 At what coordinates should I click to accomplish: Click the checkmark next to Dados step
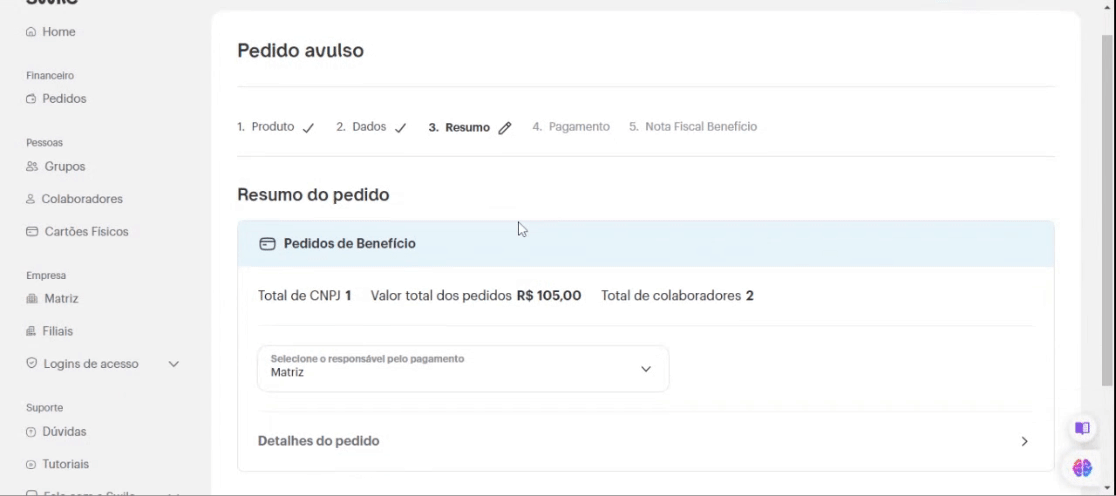click(x=400, y=128)
